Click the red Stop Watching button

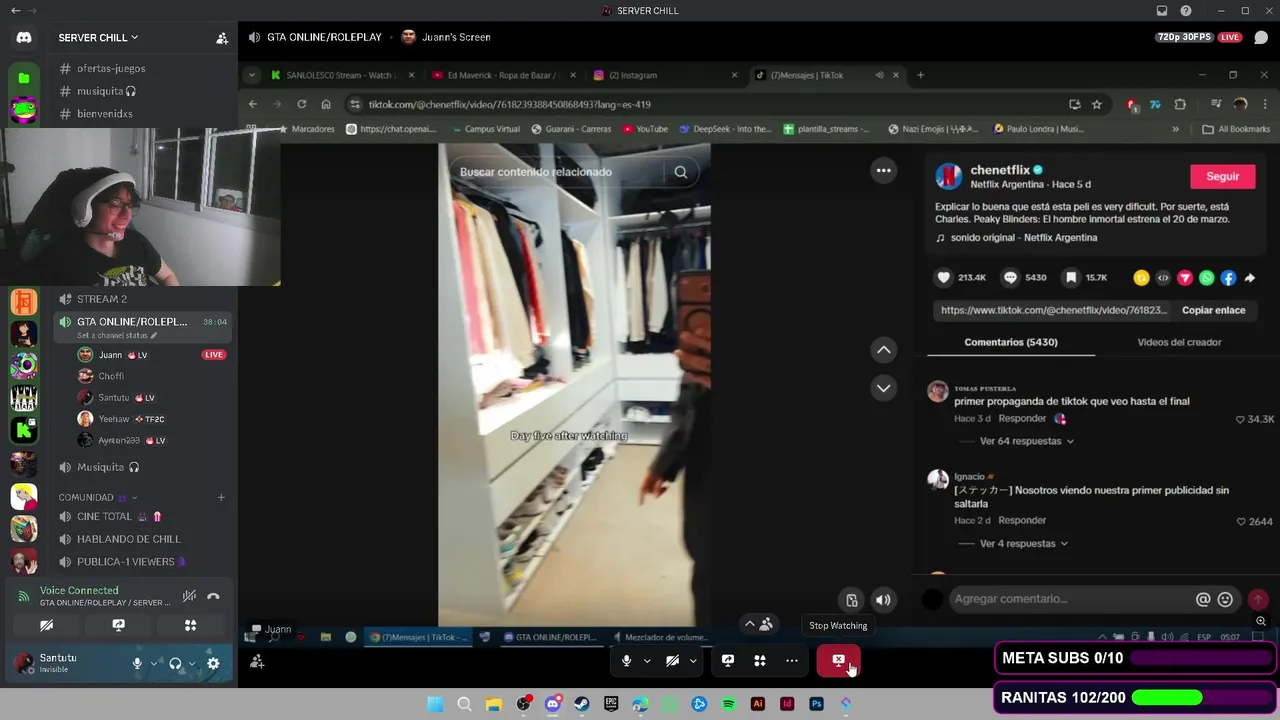pos(838,660)
